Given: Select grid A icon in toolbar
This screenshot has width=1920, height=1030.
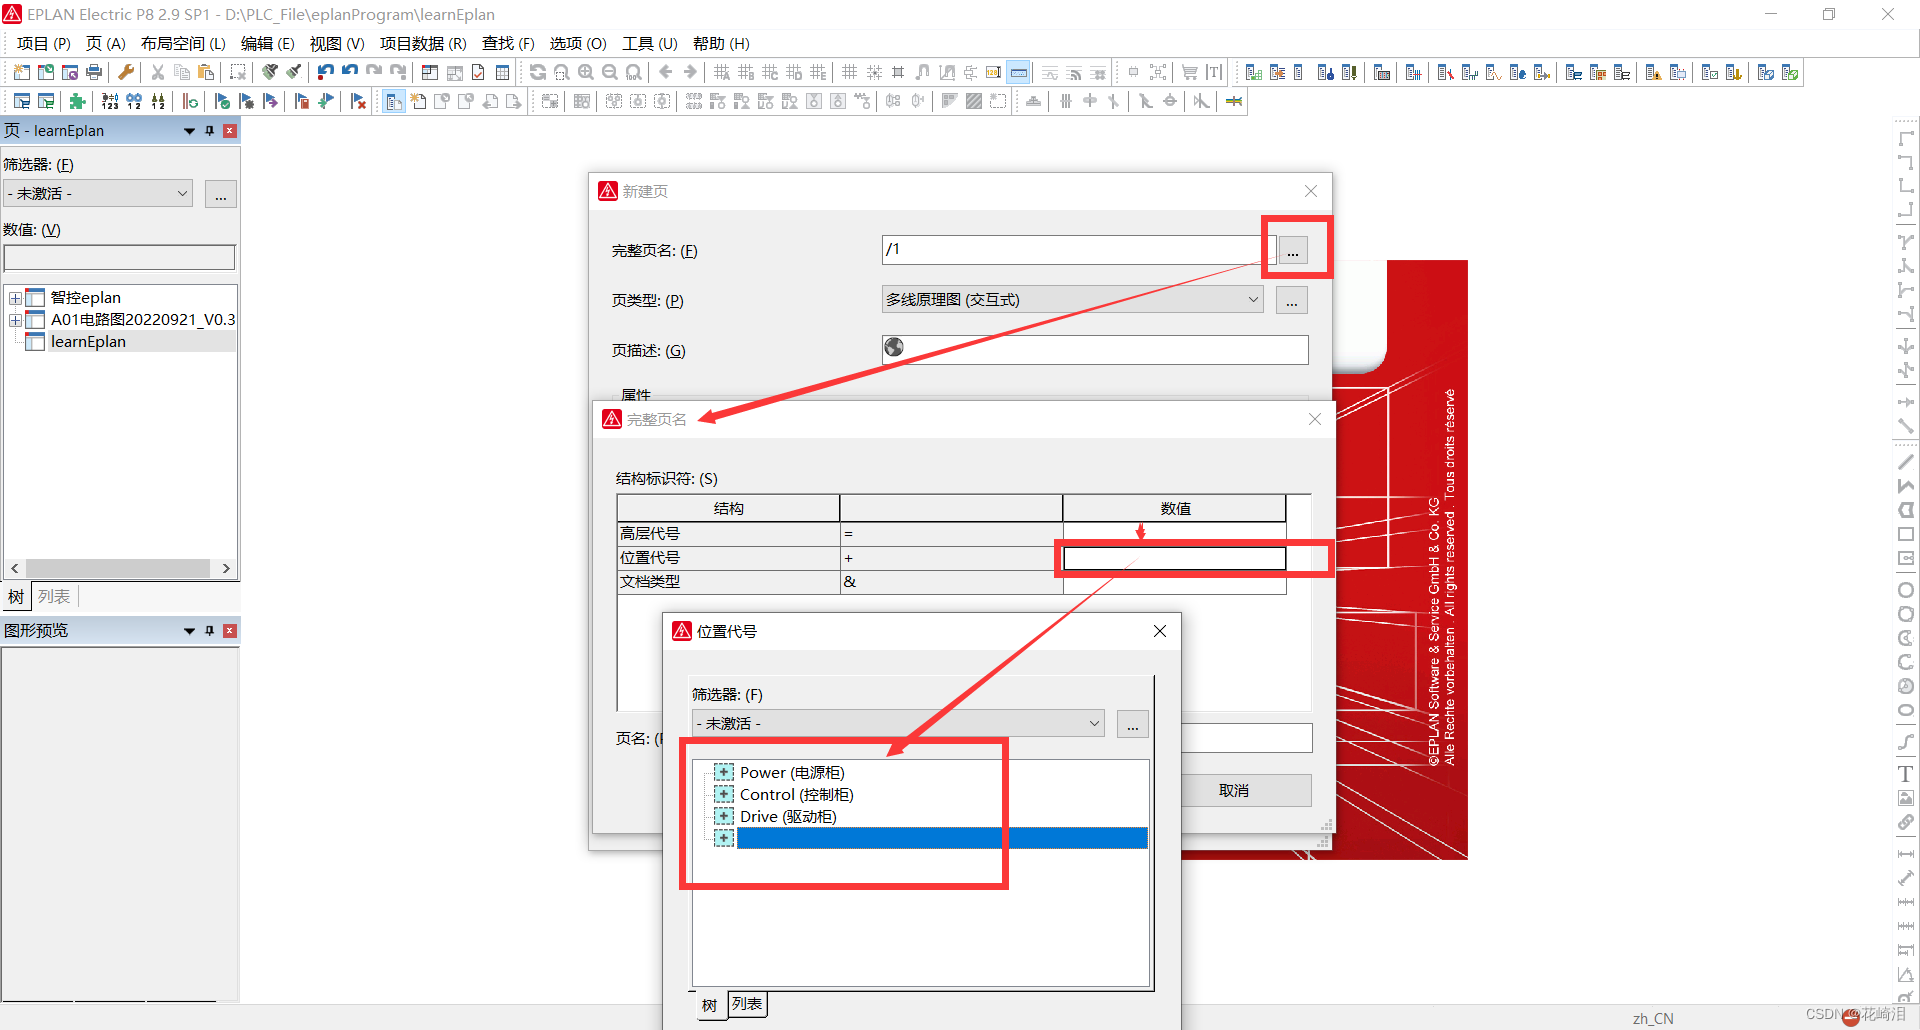Looking at the screenshot, I should [x=722, y=72].
